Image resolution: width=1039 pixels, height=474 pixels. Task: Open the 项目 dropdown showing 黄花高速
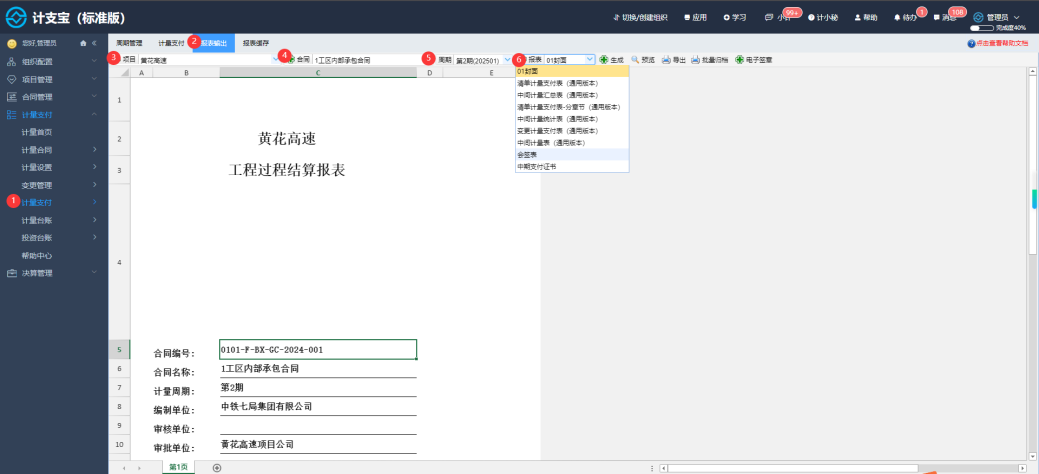click(x=209, y=60)
